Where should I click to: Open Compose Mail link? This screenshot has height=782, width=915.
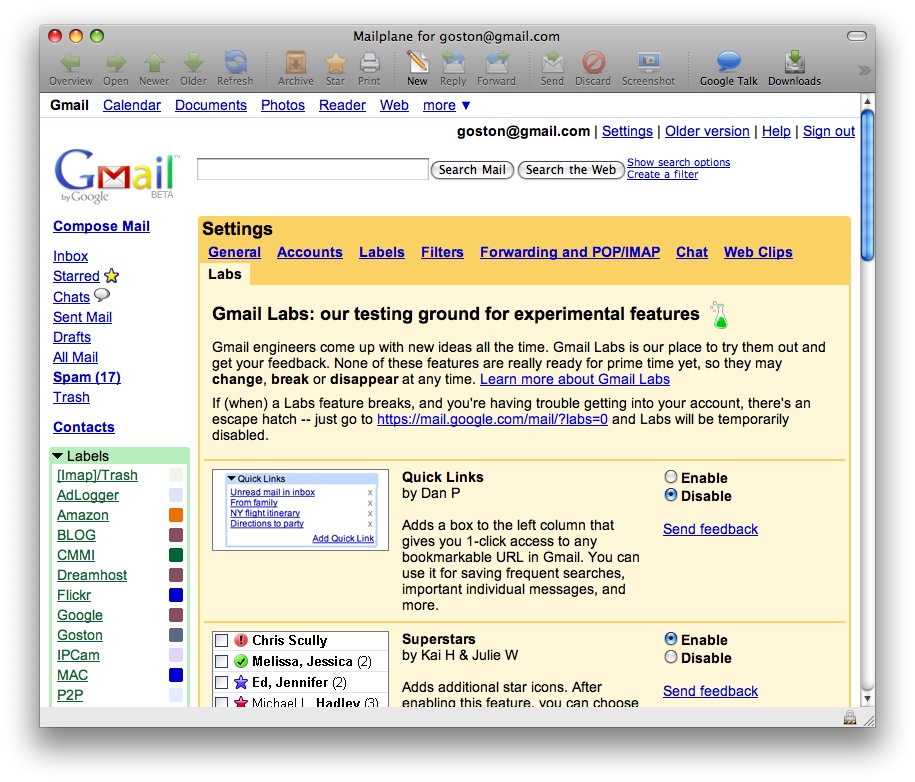tap(102, 226)
